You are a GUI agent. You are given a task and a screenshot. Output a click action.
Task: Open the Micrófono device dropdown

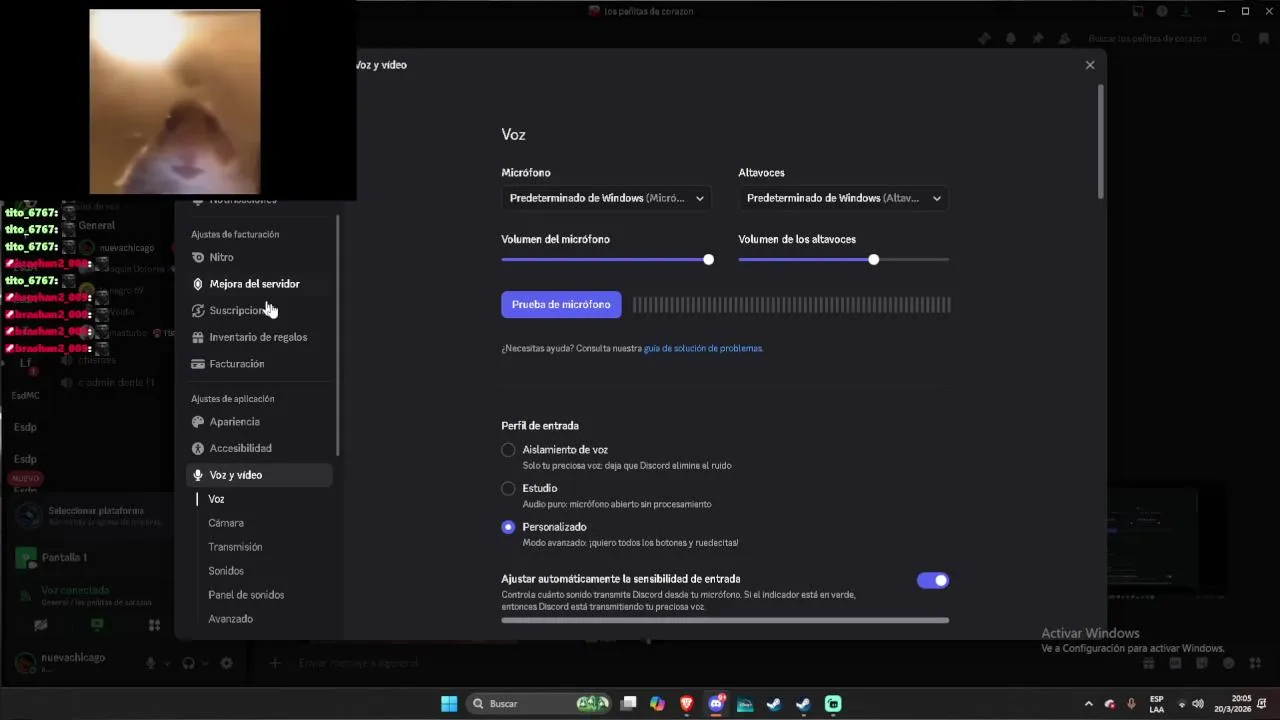[x=606, y=198]
